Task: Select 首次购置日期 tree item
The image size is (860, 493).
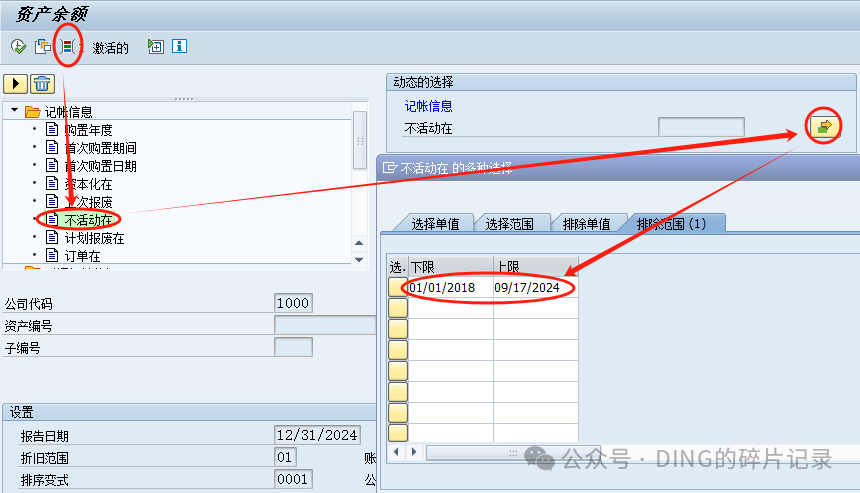Action: point(100,166)
